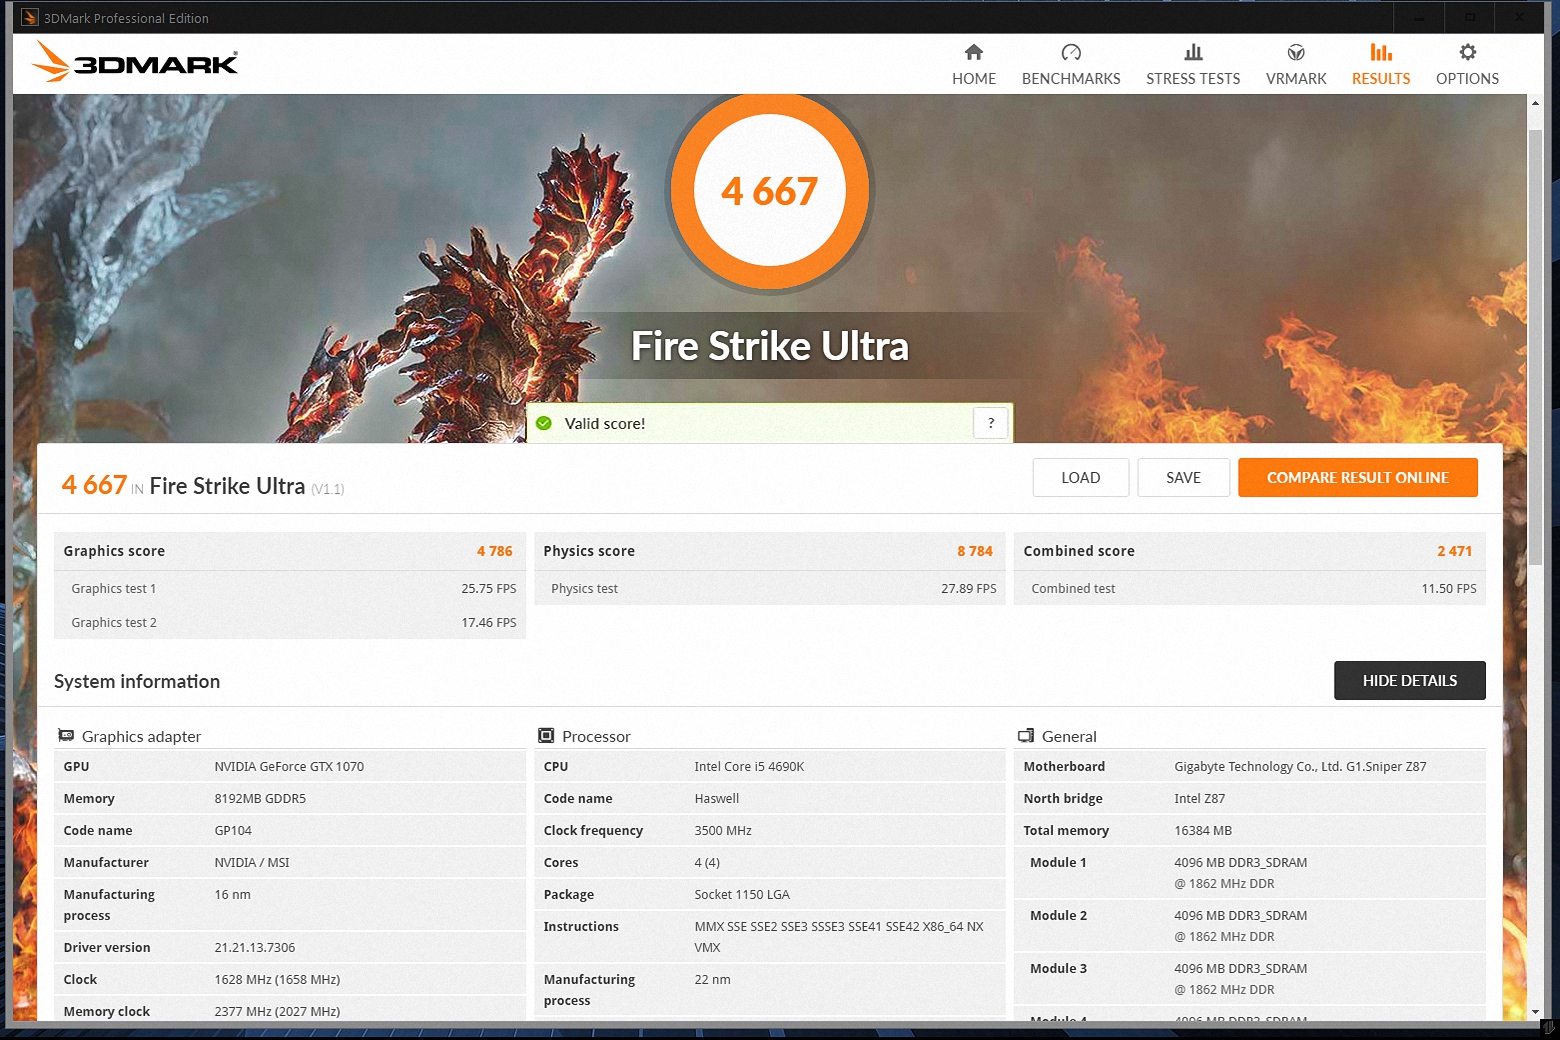Image resolution: width=1560 pixels, height=1040 pixels.
Task: Click the 16384 MB total memory value
Action: click(x=1203, y=830)
